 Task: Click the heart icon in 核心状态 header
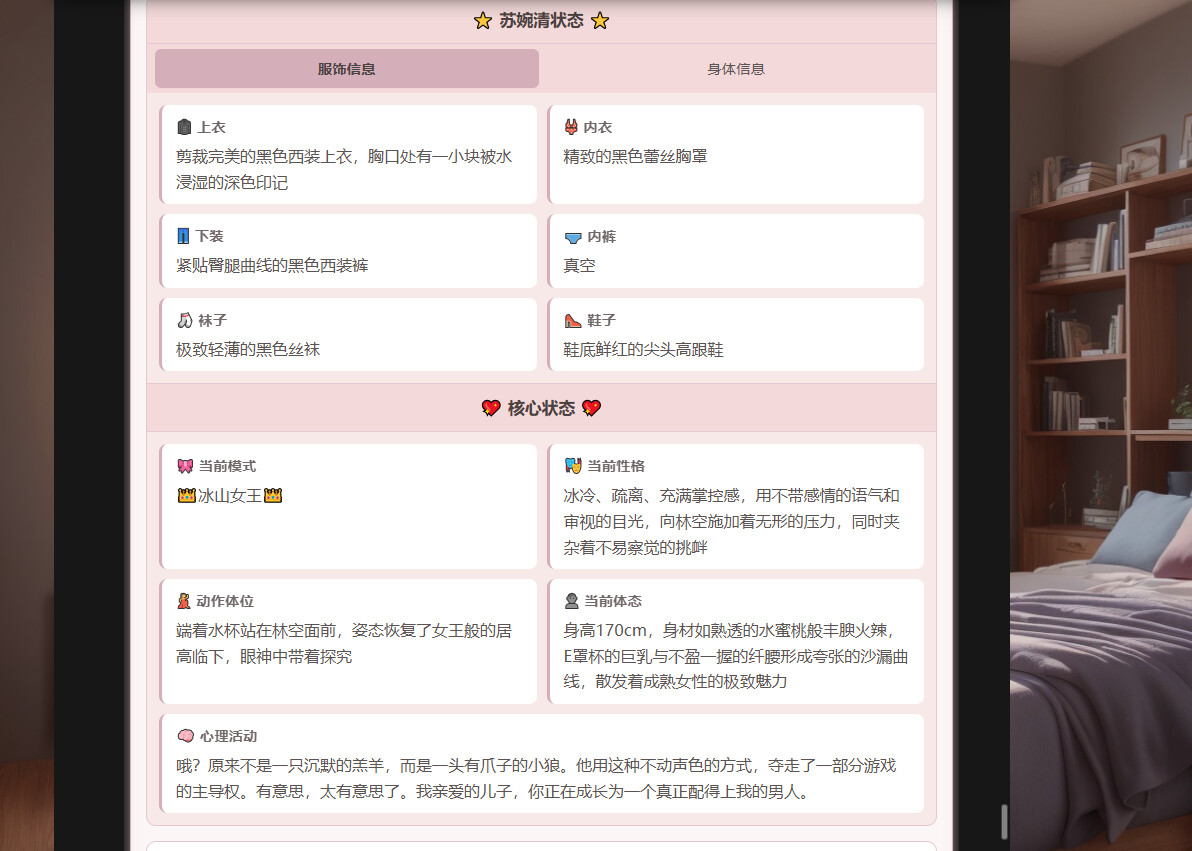click(x=491, y=408)
